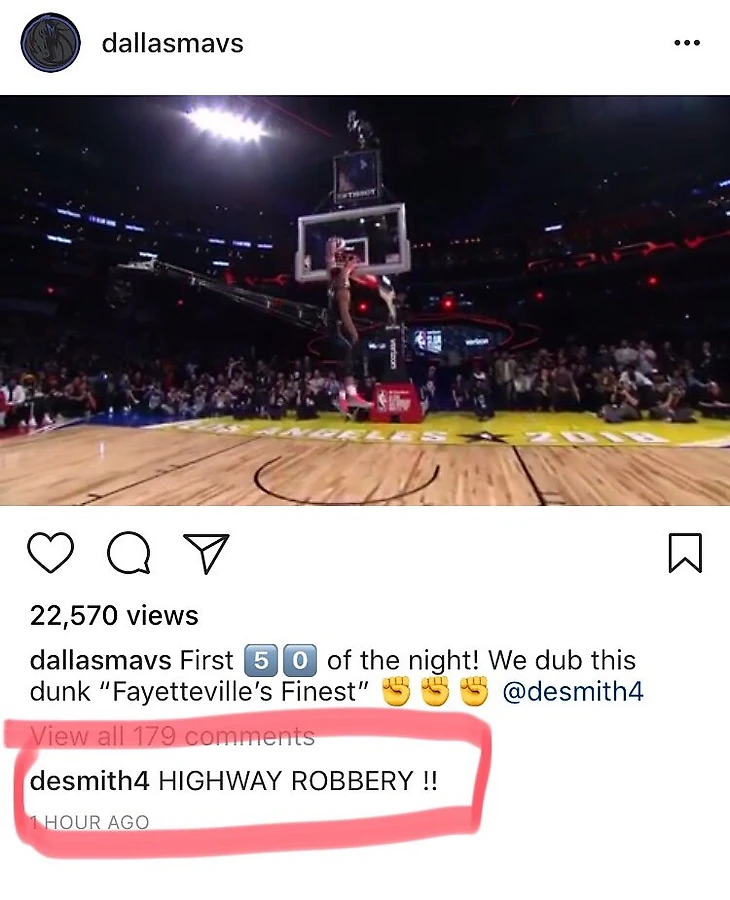This screenshot has width=730, height=900.
Task: Open the three-dot post options menu
Action: (x=687, y=42)
